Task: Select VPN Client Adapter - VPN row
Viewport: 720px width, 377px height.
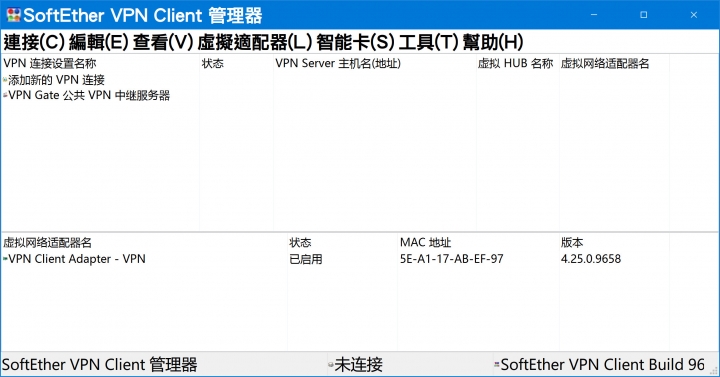Action: tap(77, 259)
